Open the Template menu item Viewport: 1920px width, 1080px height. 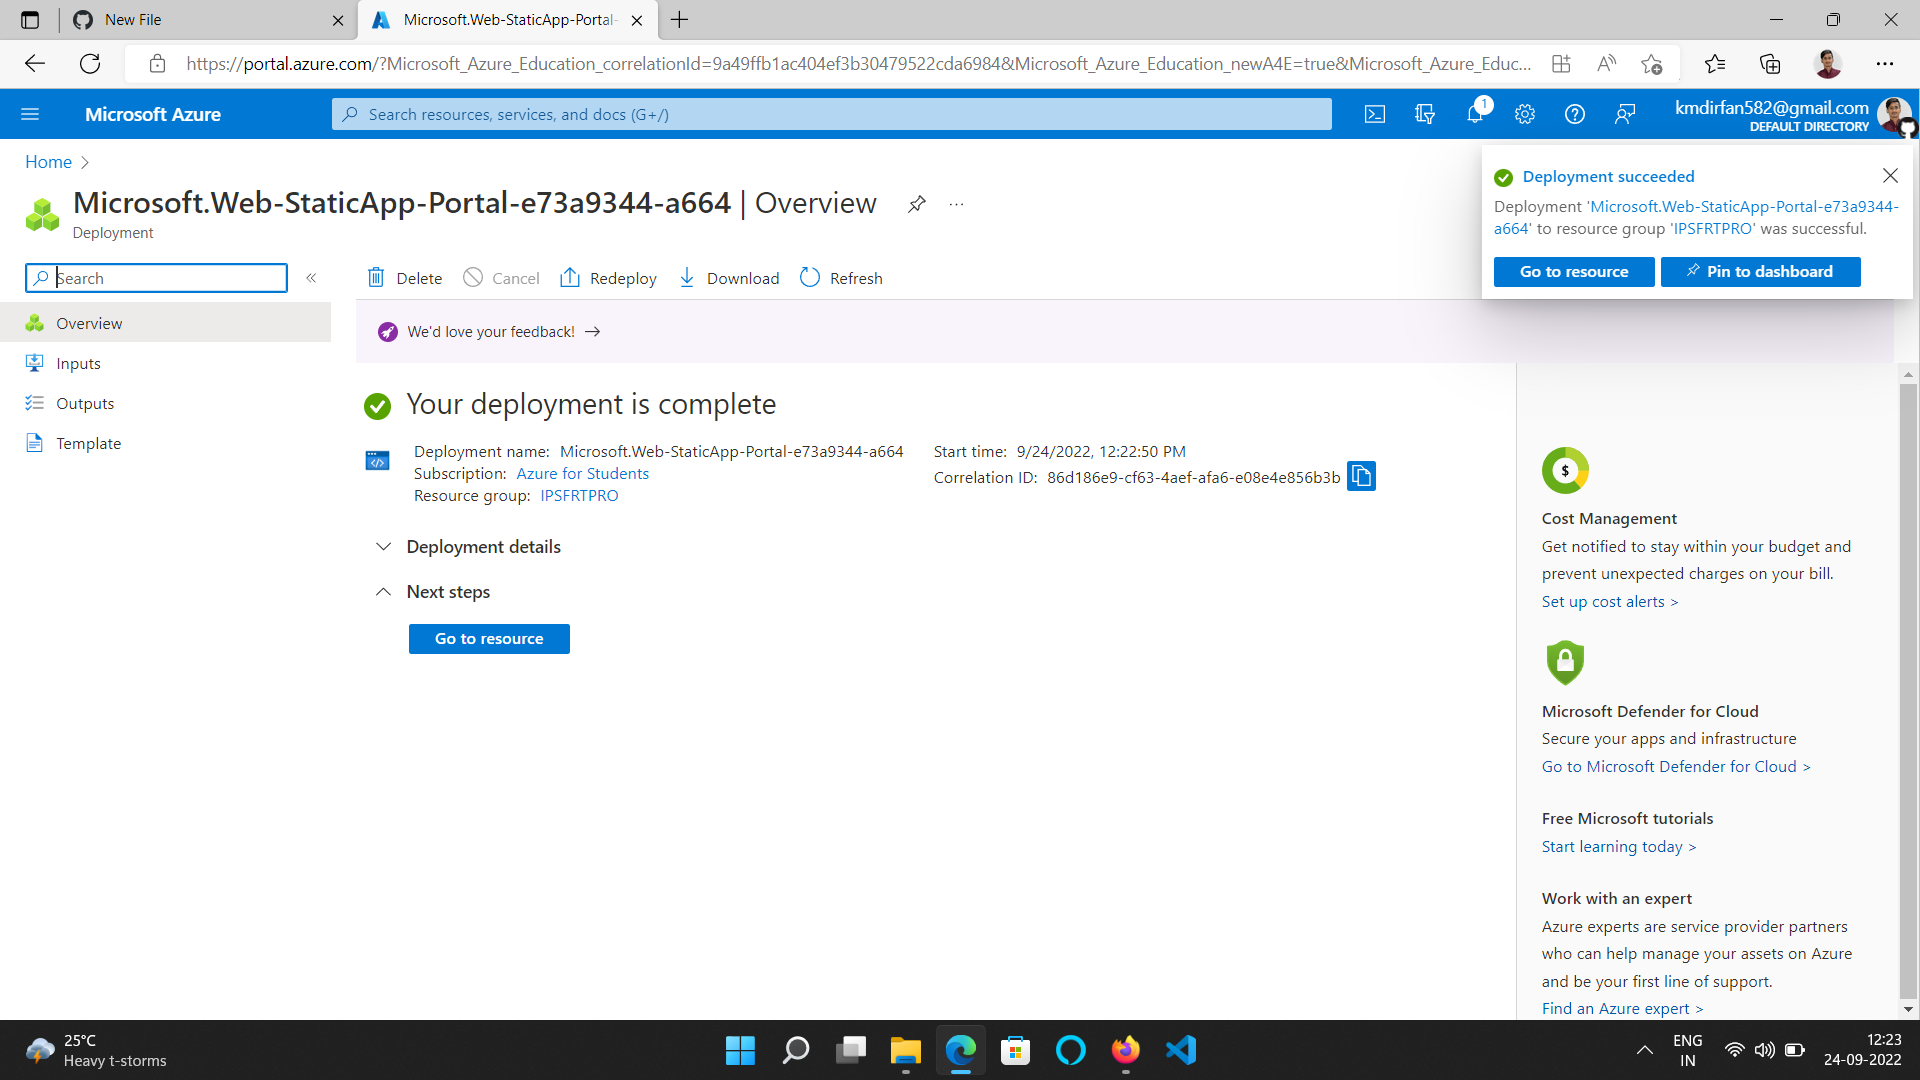pos(88,444)
